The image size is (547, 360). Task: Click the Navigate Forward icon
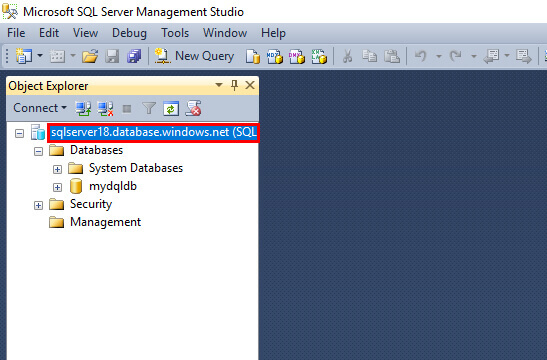click(x=524, y=56)
